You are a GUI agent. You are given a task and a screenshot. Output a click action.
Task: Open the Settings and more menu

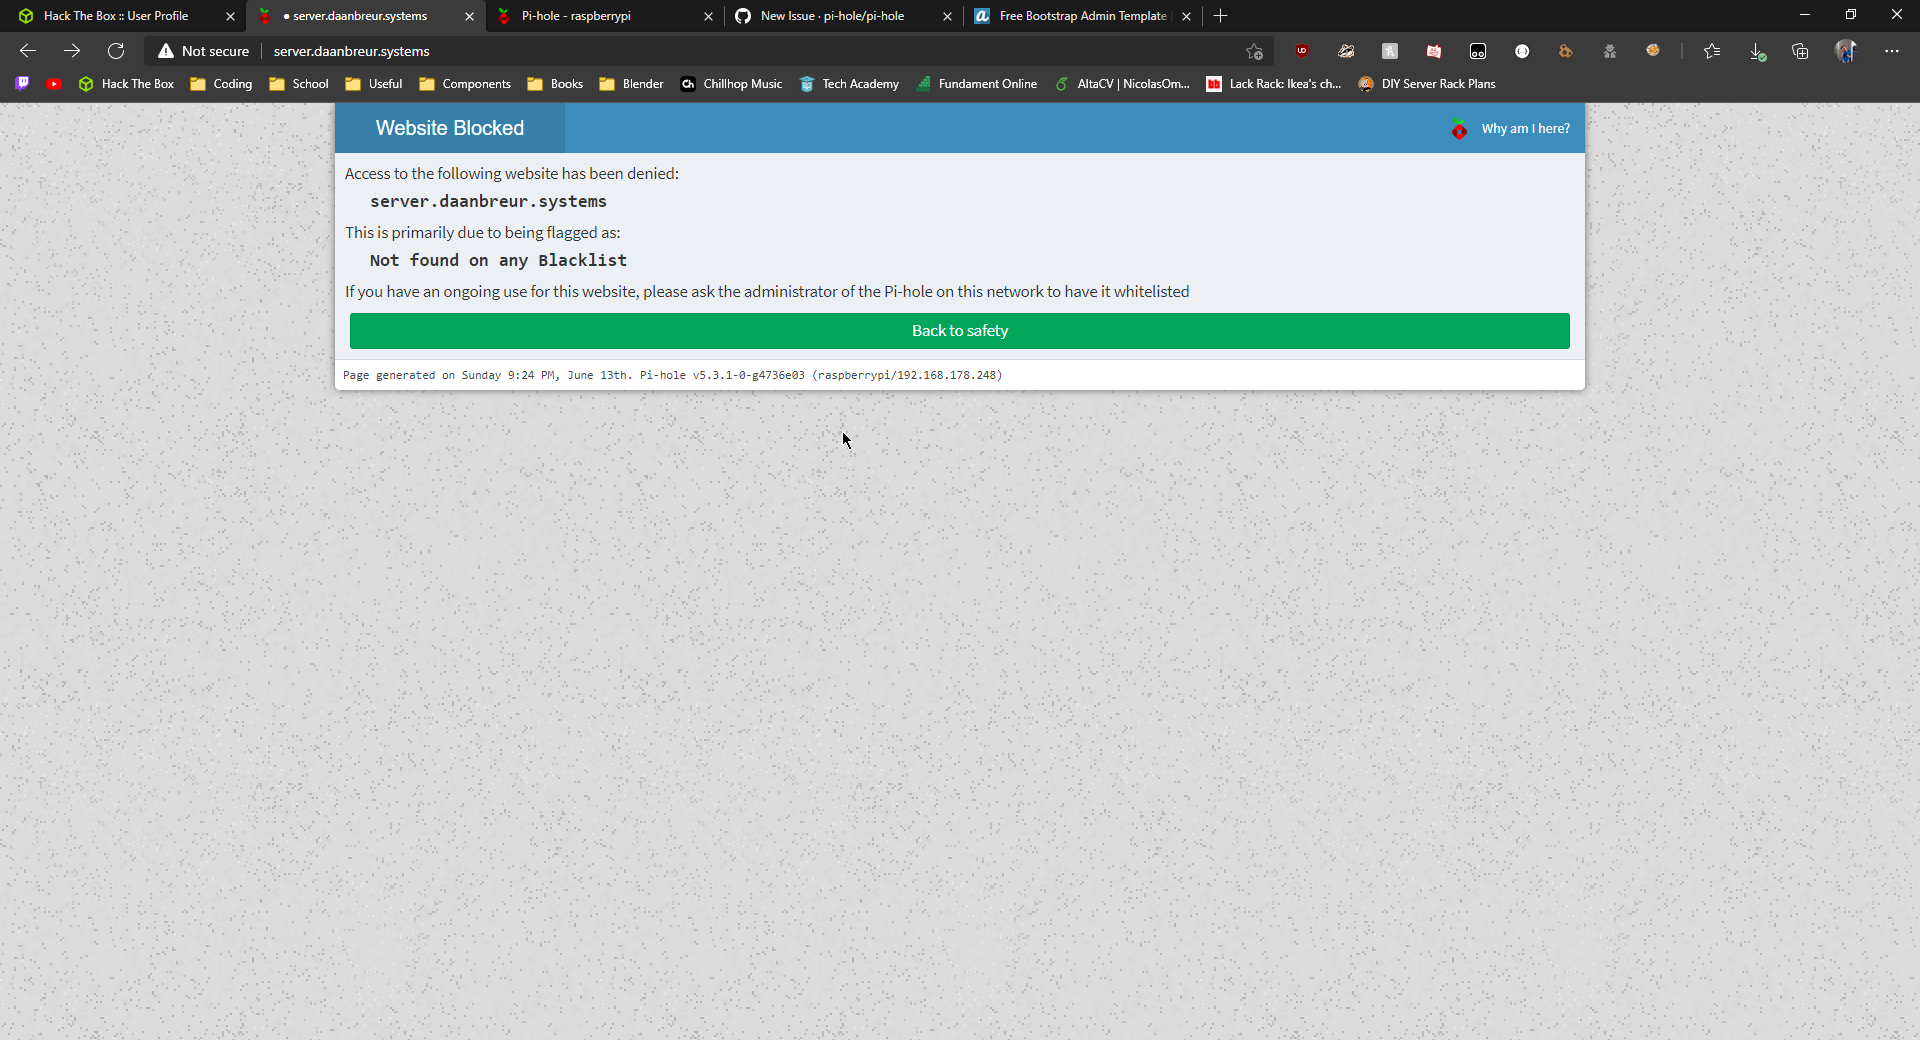coord(1892,50)
